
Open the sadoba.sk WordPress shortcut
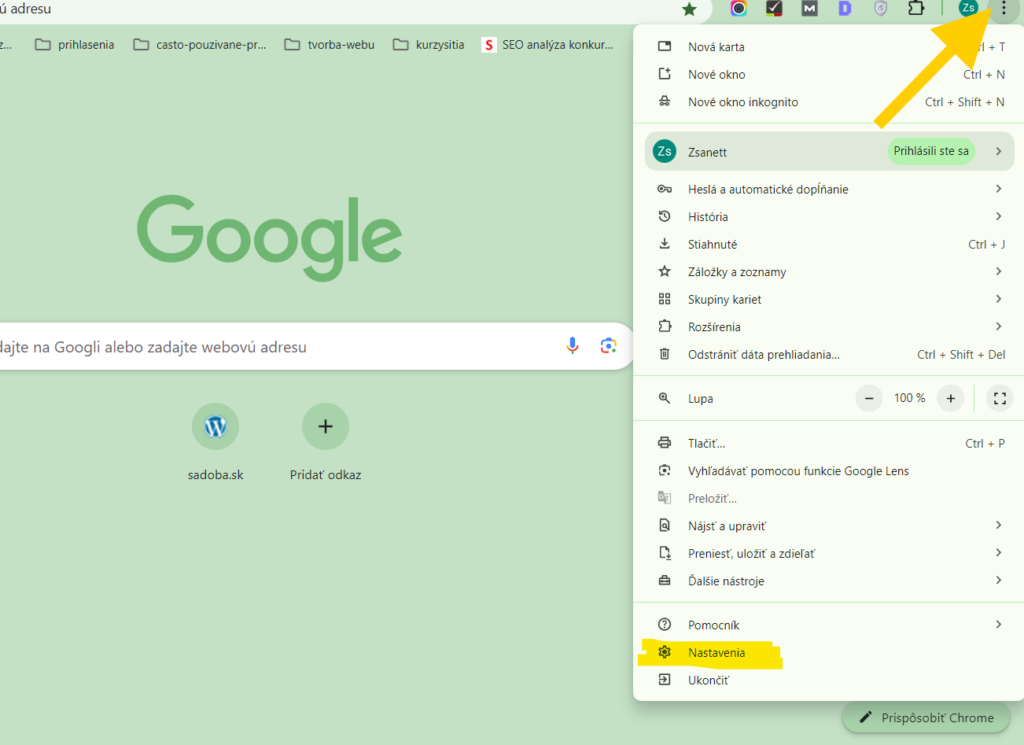[x=215, y=427]
